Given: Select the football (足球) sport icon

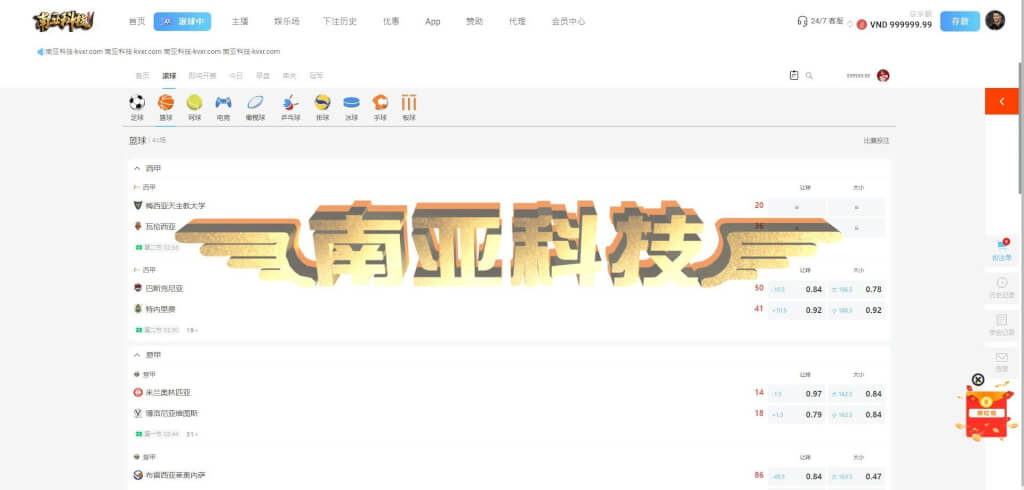Looking at the screenshot, I should tap(137, 103).
